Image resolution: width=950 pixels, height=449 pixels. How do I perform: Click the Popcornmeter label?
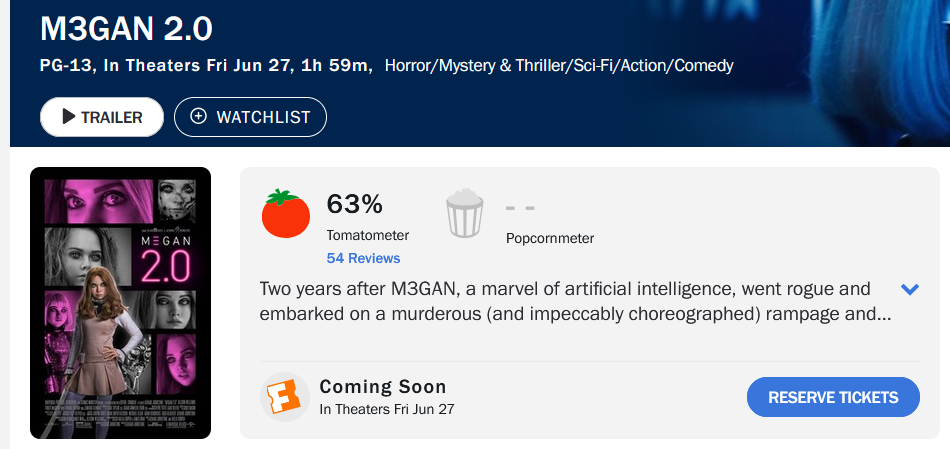[550, 238]
